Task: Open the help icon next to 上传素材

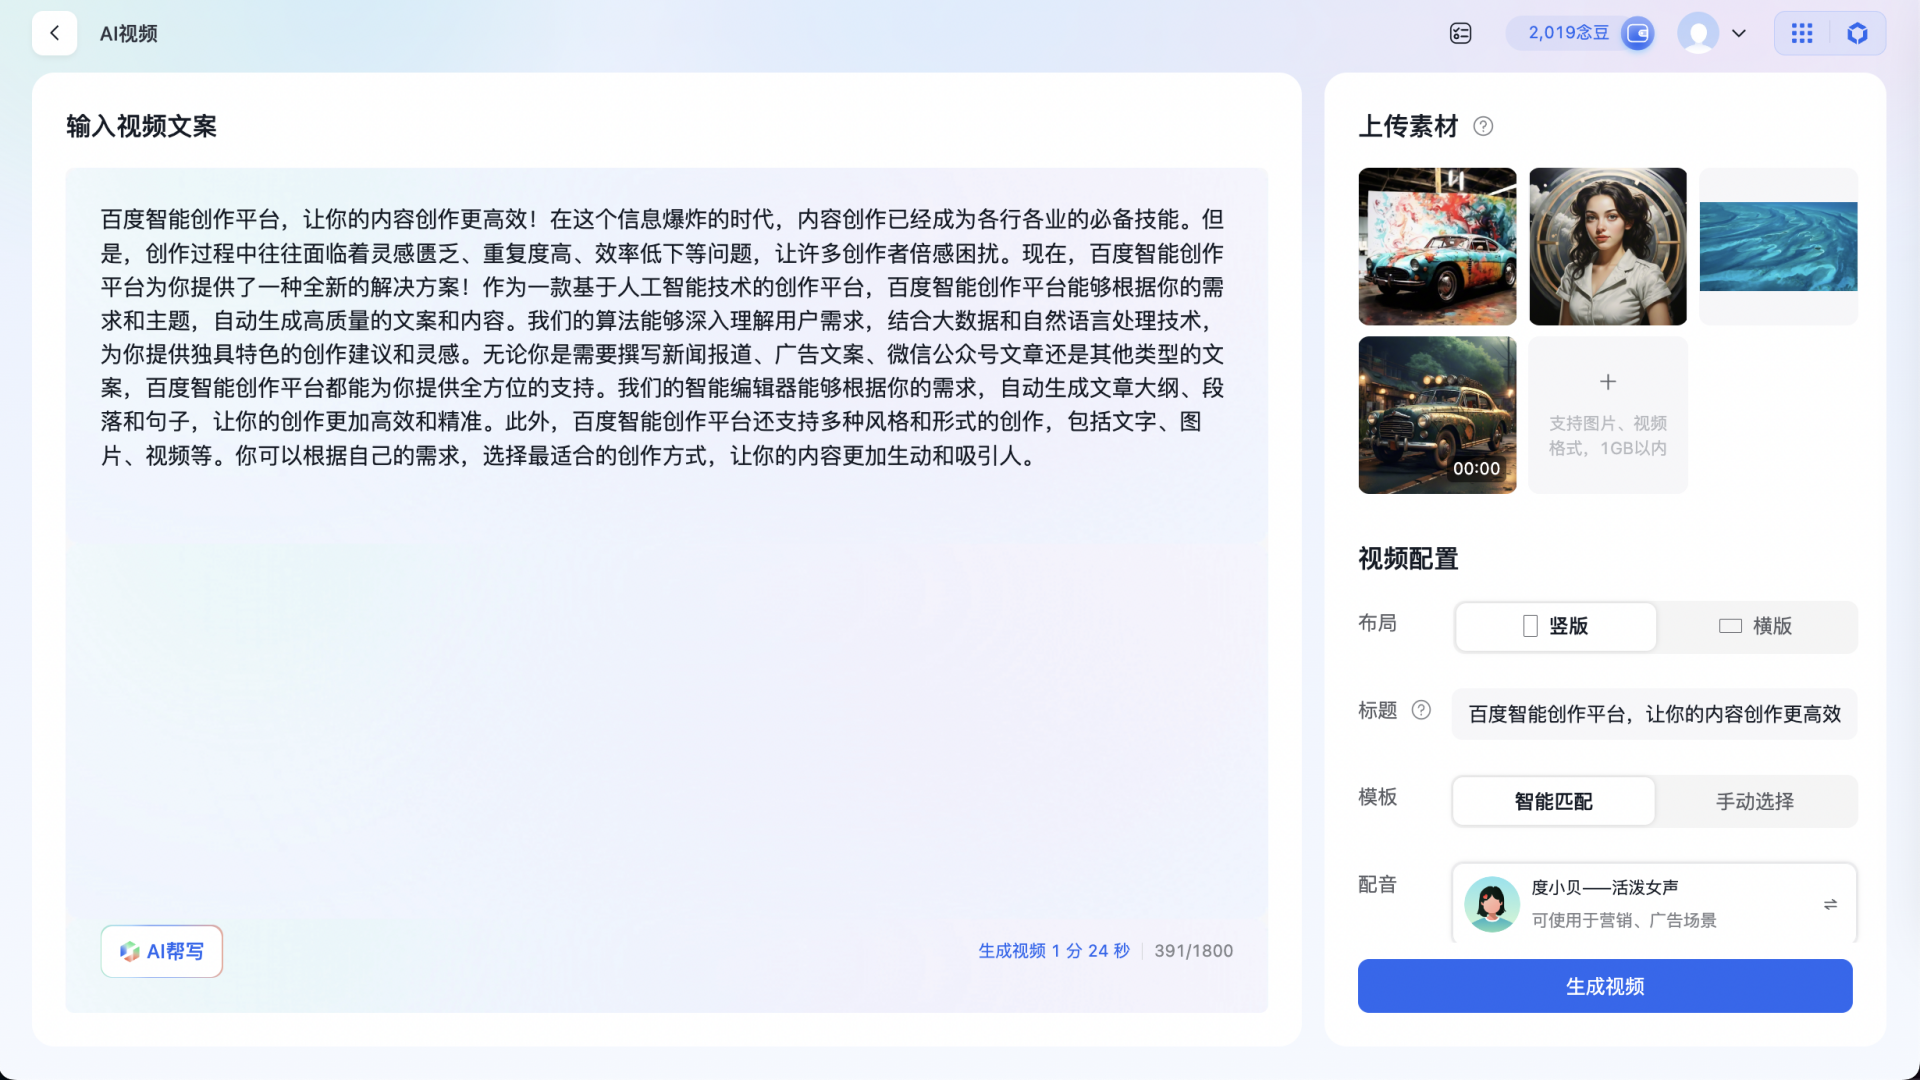Action: point(1484,126)
